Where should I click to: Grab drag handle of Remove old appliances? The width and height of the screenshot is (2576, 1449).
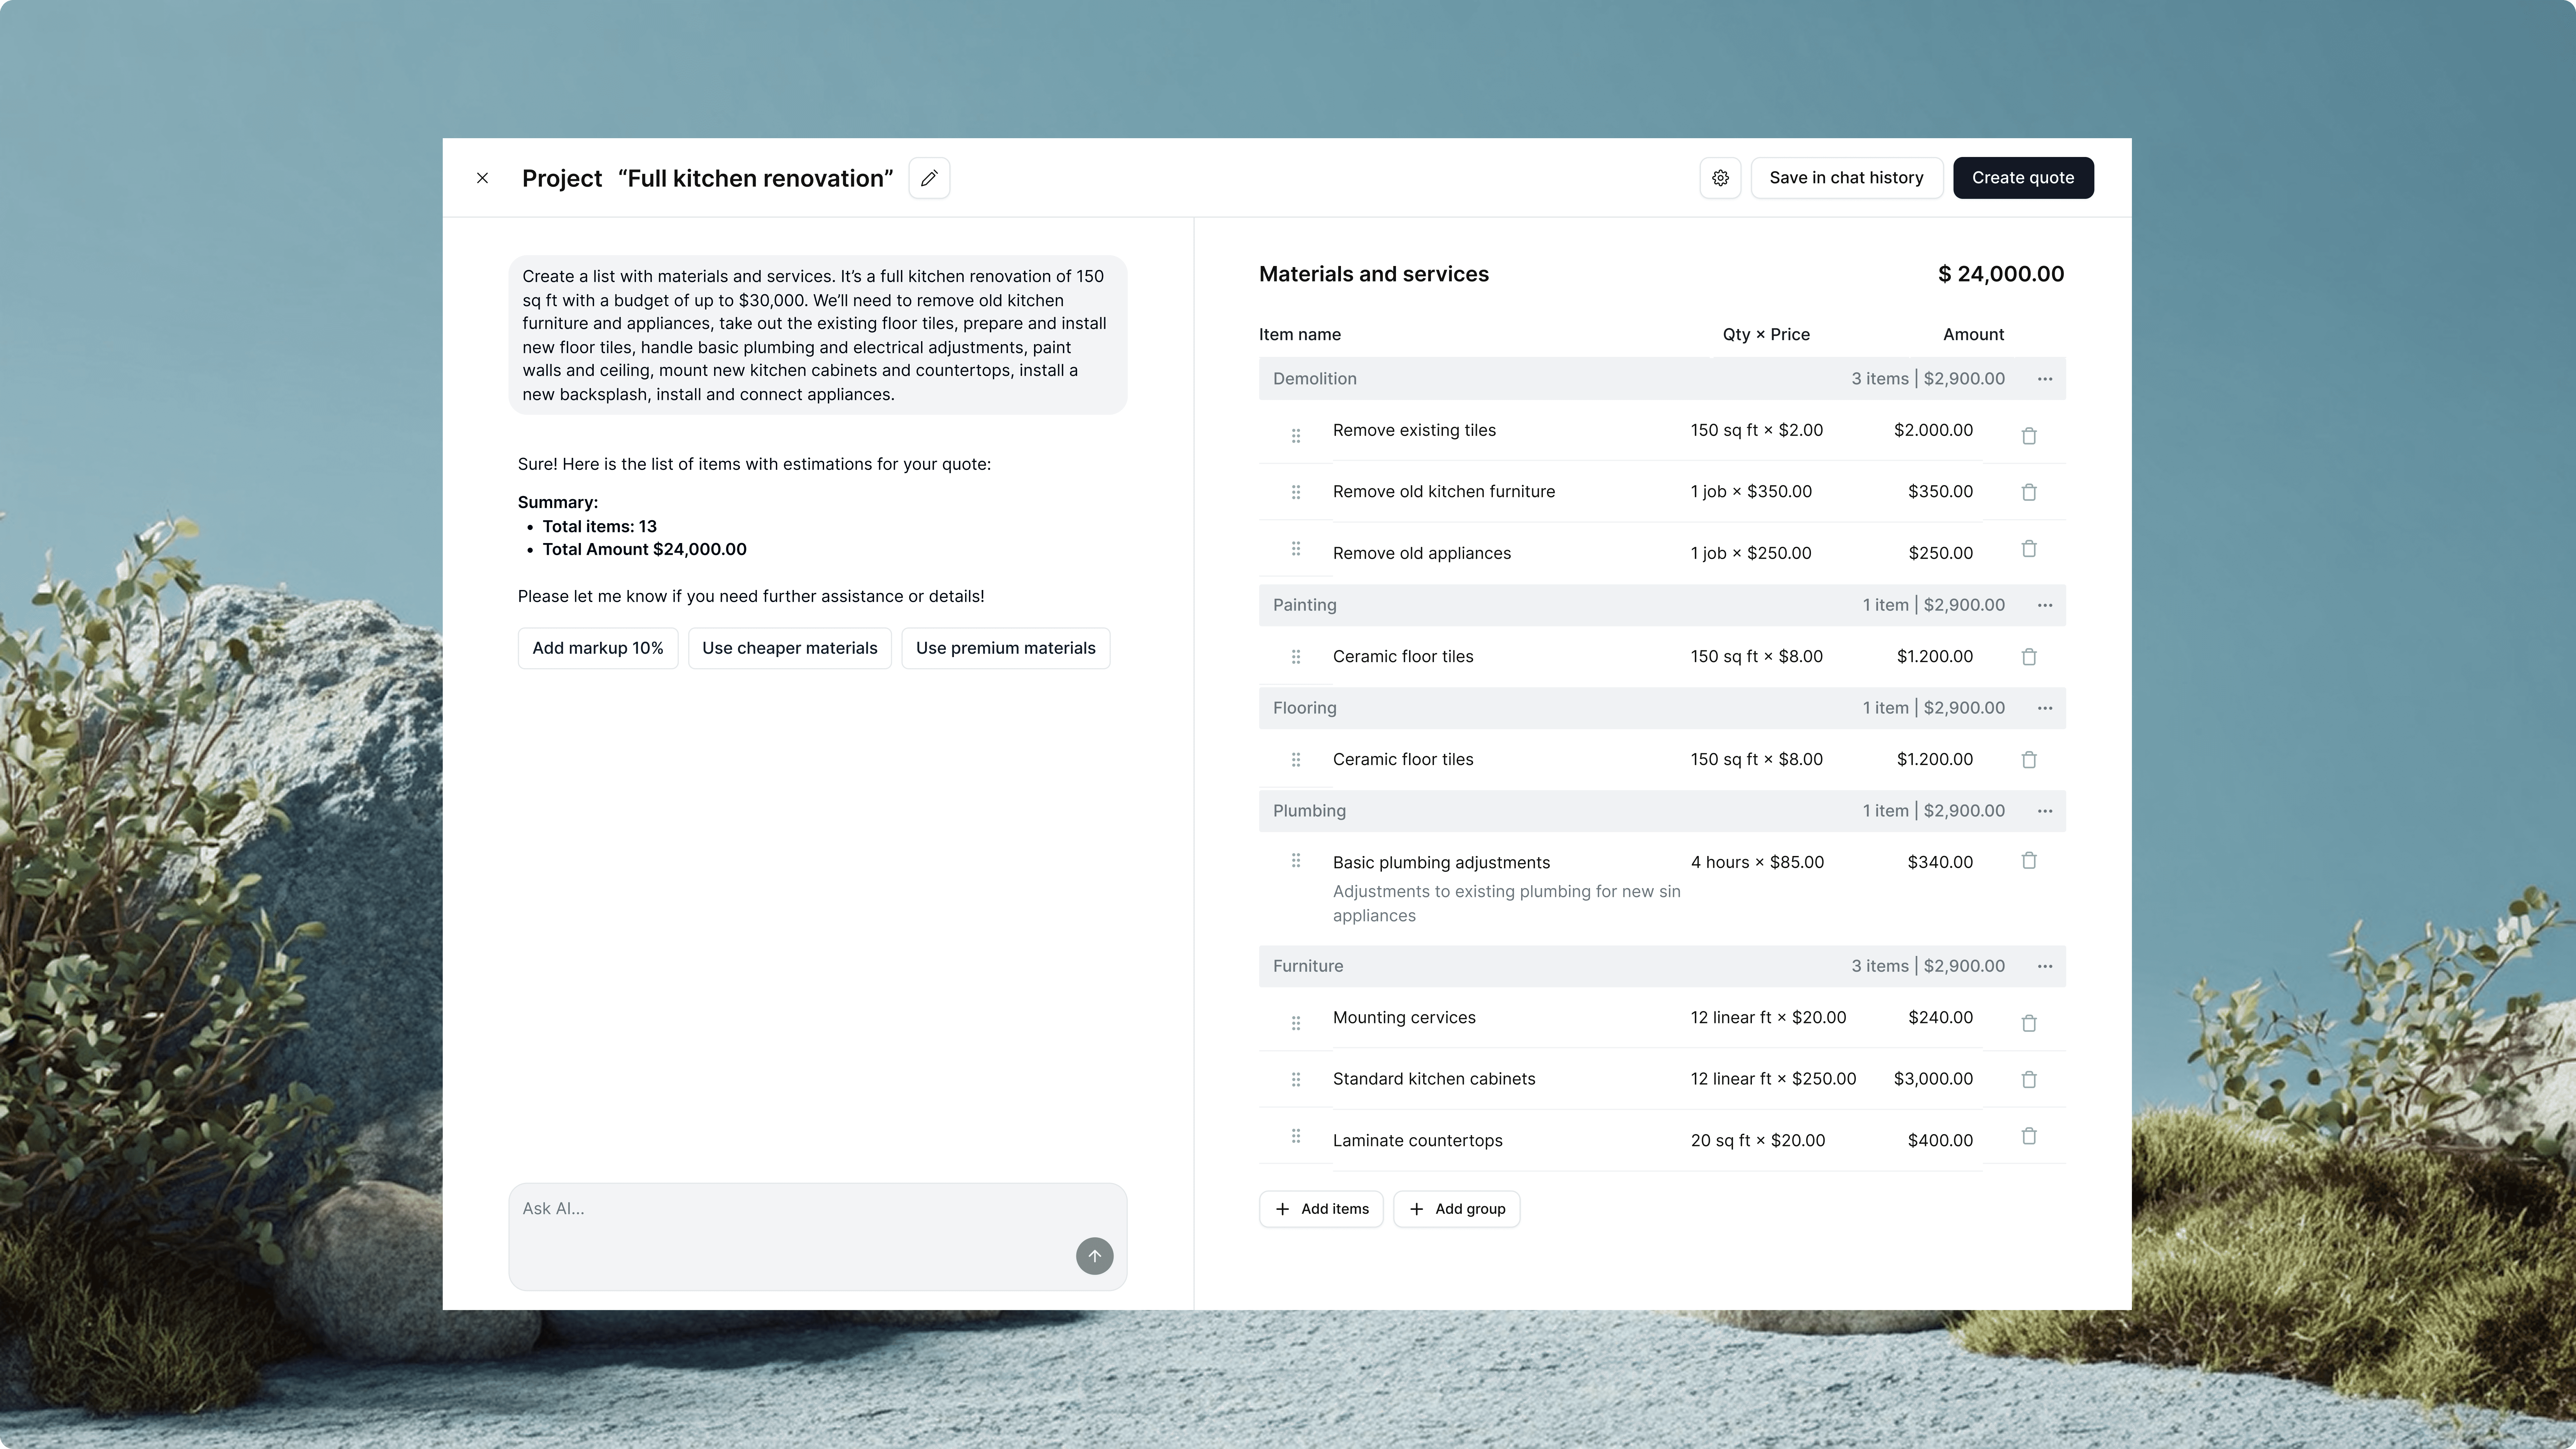pyautogui.click(x=1296, y=549)
